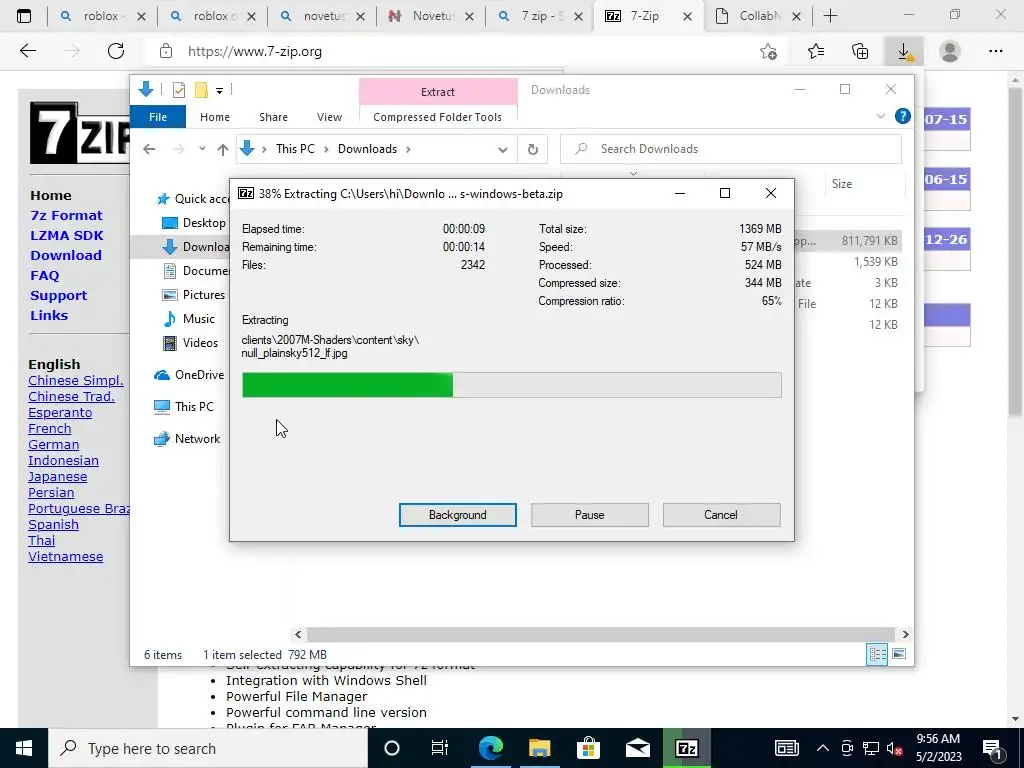Viewport: 1024px width, 768px height.
Task: Open Windows Start menu
Action: 24,748
